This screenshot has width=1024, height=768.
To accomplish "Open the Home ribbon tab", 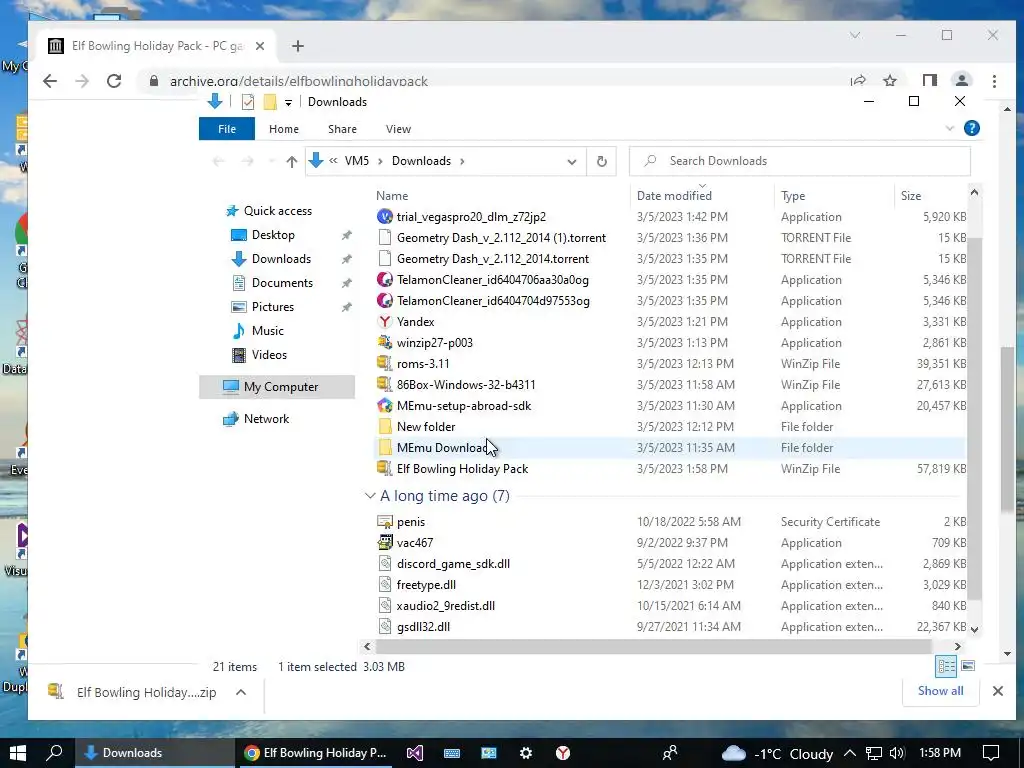I will 283,129.
